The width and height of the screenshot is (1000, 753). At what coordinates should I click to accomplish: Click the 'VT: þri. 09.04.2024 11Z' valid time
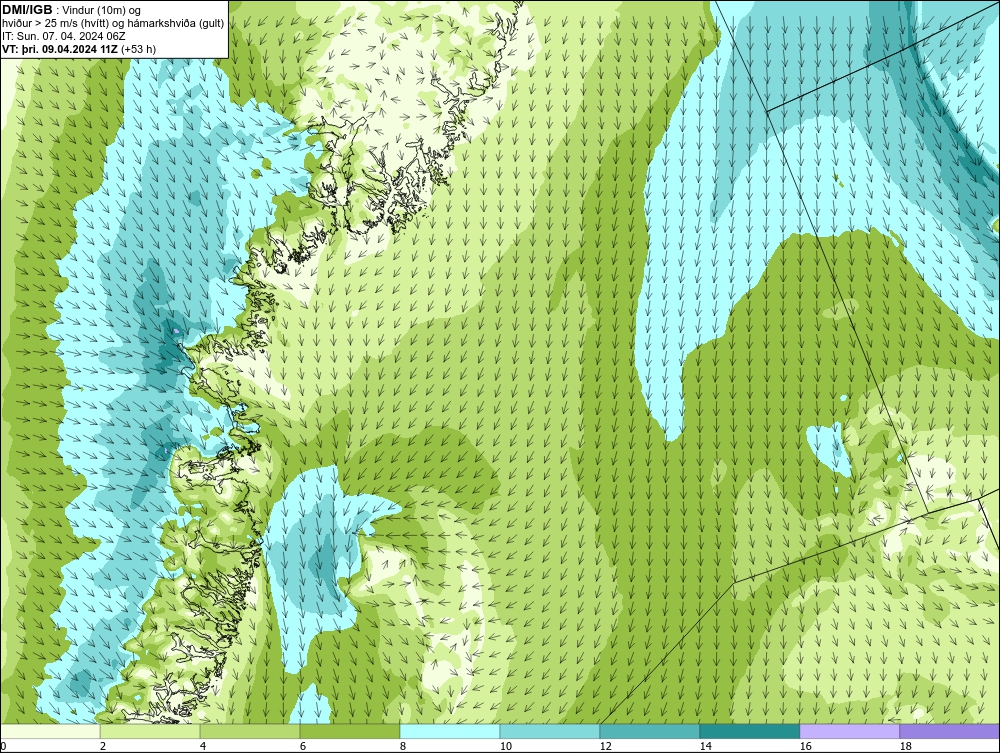[x=61, y=49]
